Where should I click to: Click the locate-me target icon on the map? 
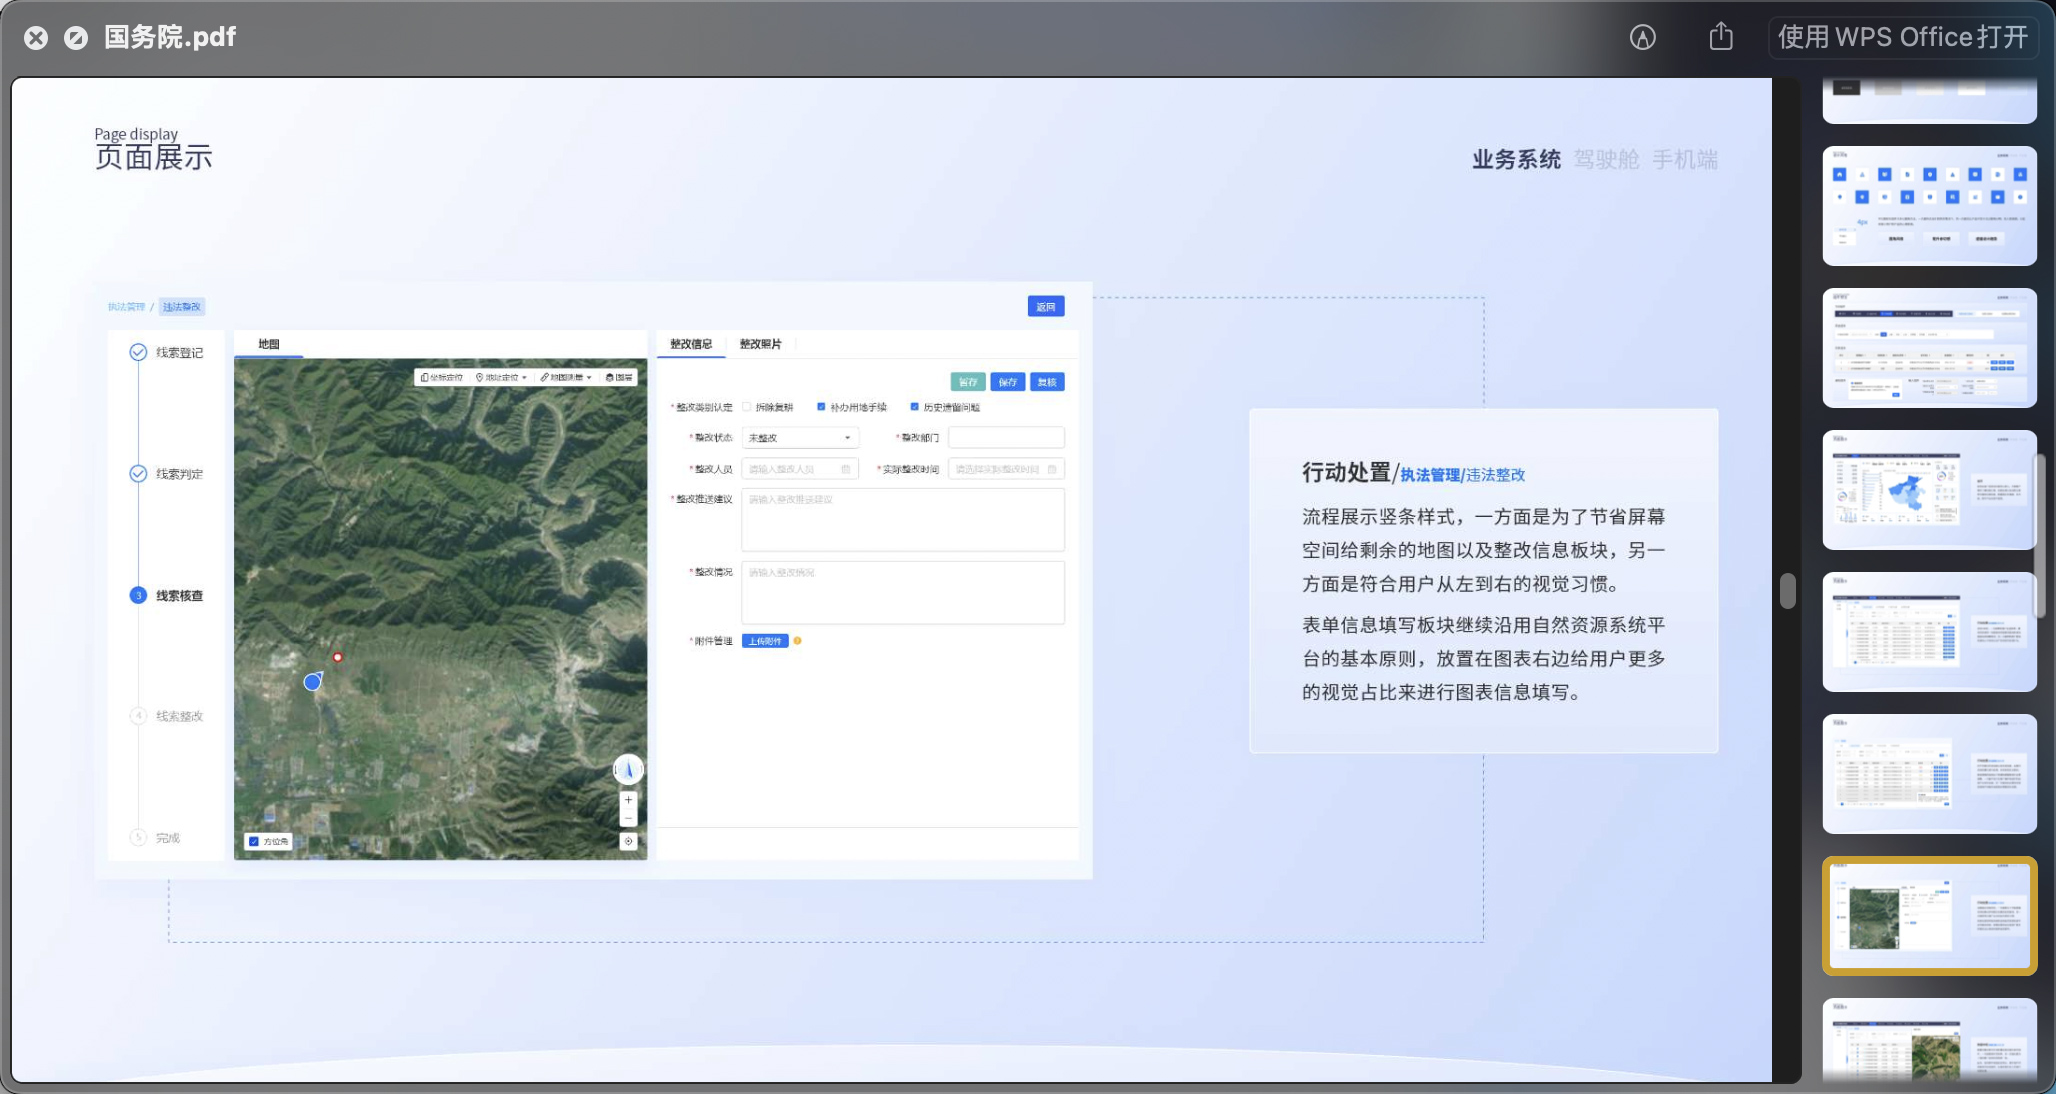(628, 842)
